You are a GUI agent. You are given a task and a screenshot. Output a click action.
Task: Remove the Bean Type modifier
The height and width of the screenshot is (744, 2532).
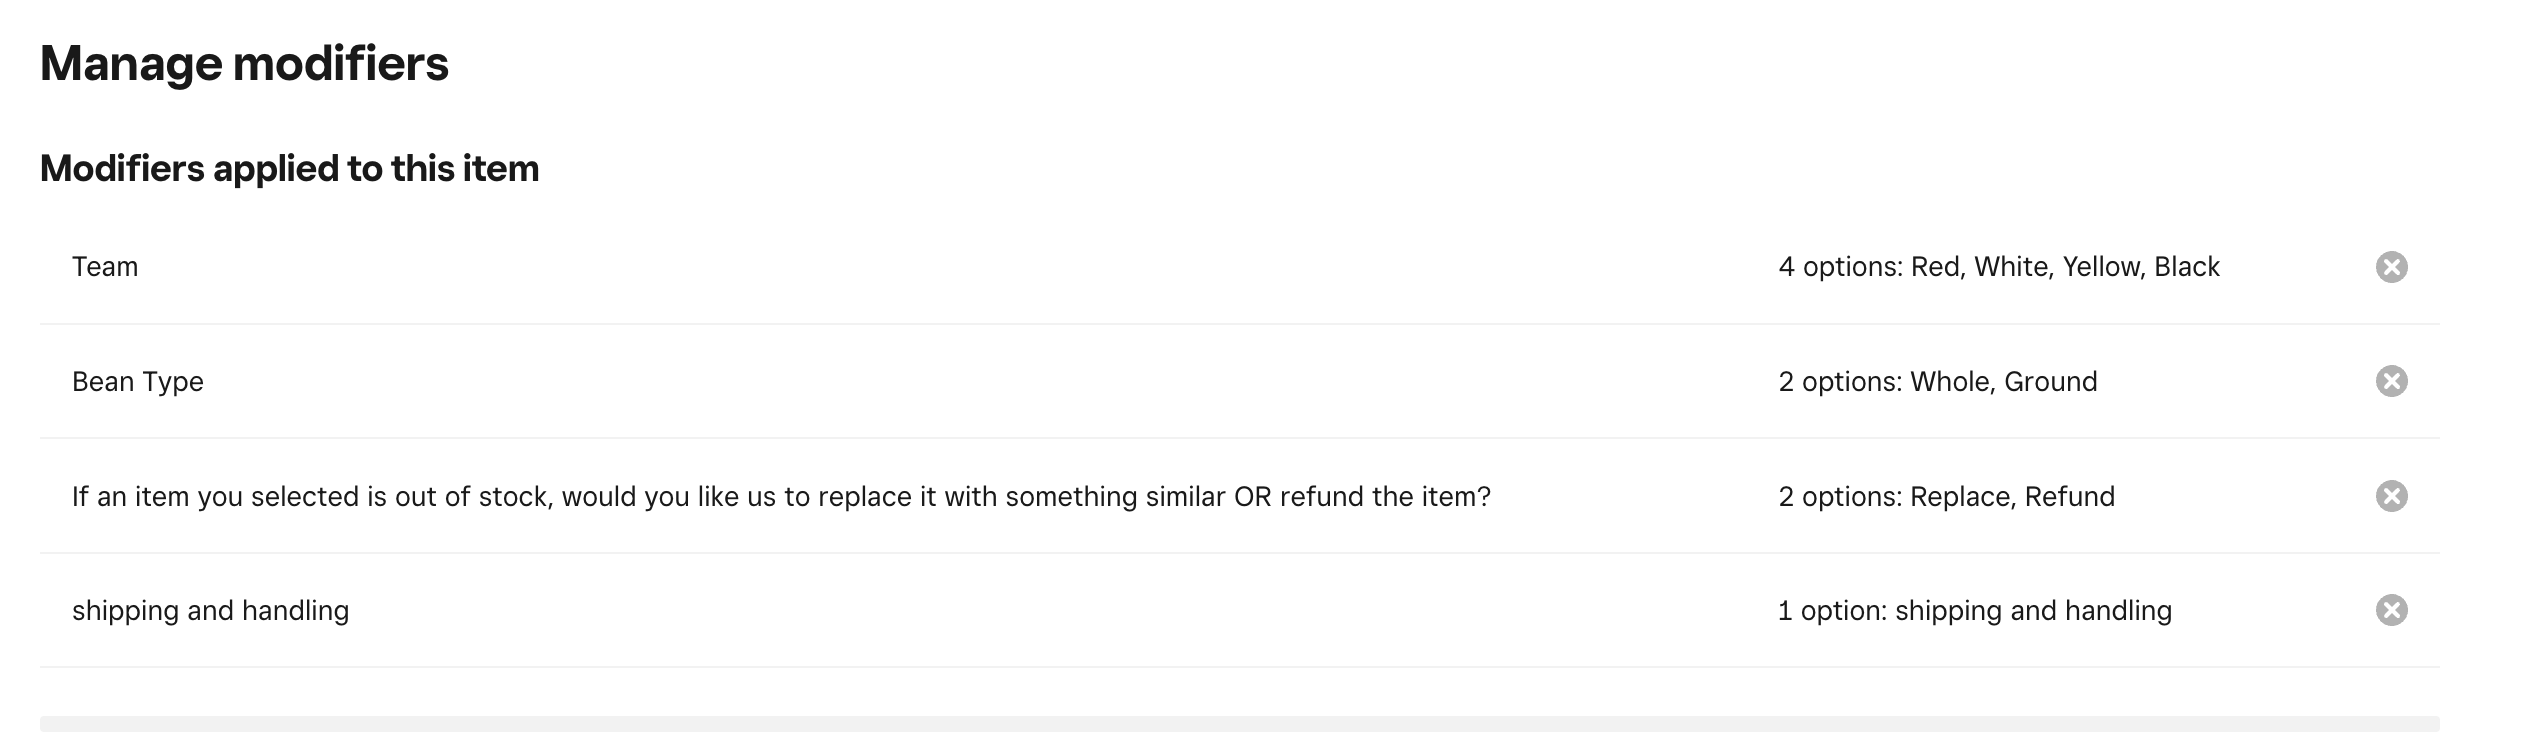(2391, 381)
